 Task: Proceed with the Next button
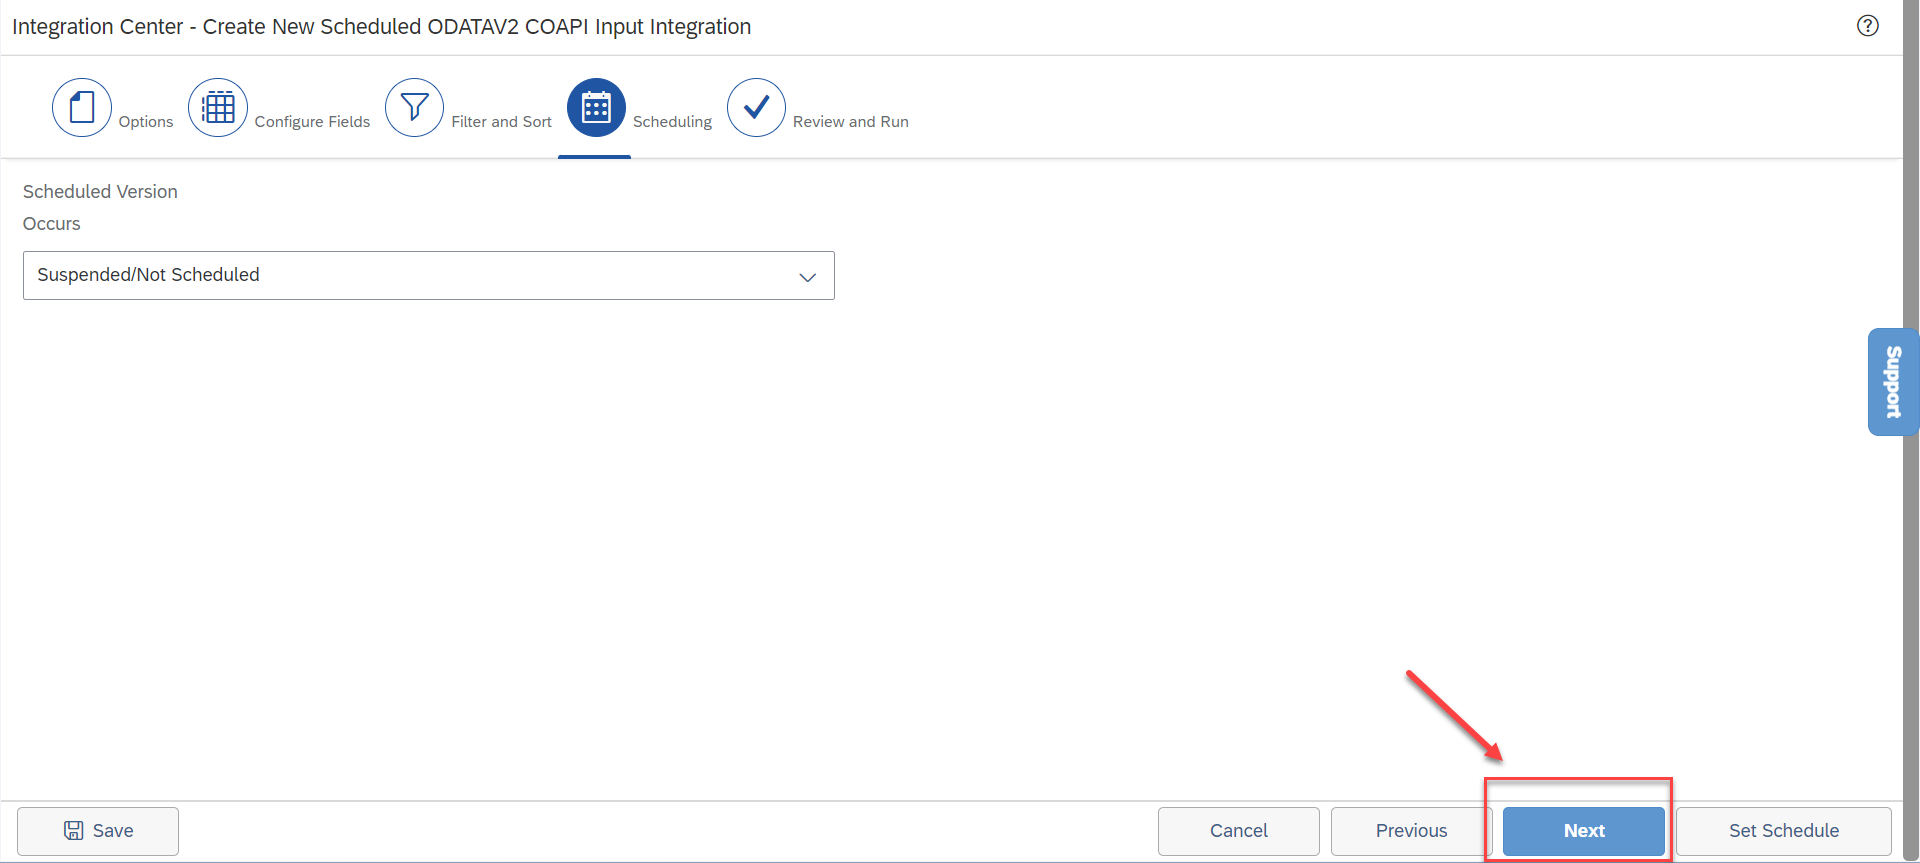tap(1584, 831)
